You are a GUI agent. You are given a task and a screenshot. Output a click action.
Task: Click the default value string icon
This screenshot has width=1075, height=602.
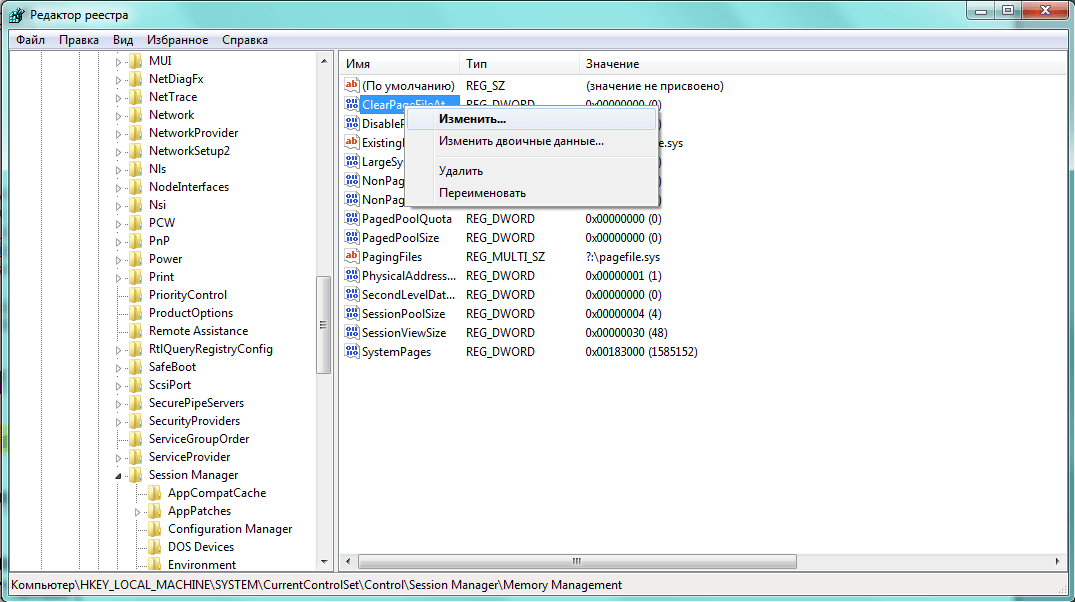pyautogui.click(x=351, y=86)
